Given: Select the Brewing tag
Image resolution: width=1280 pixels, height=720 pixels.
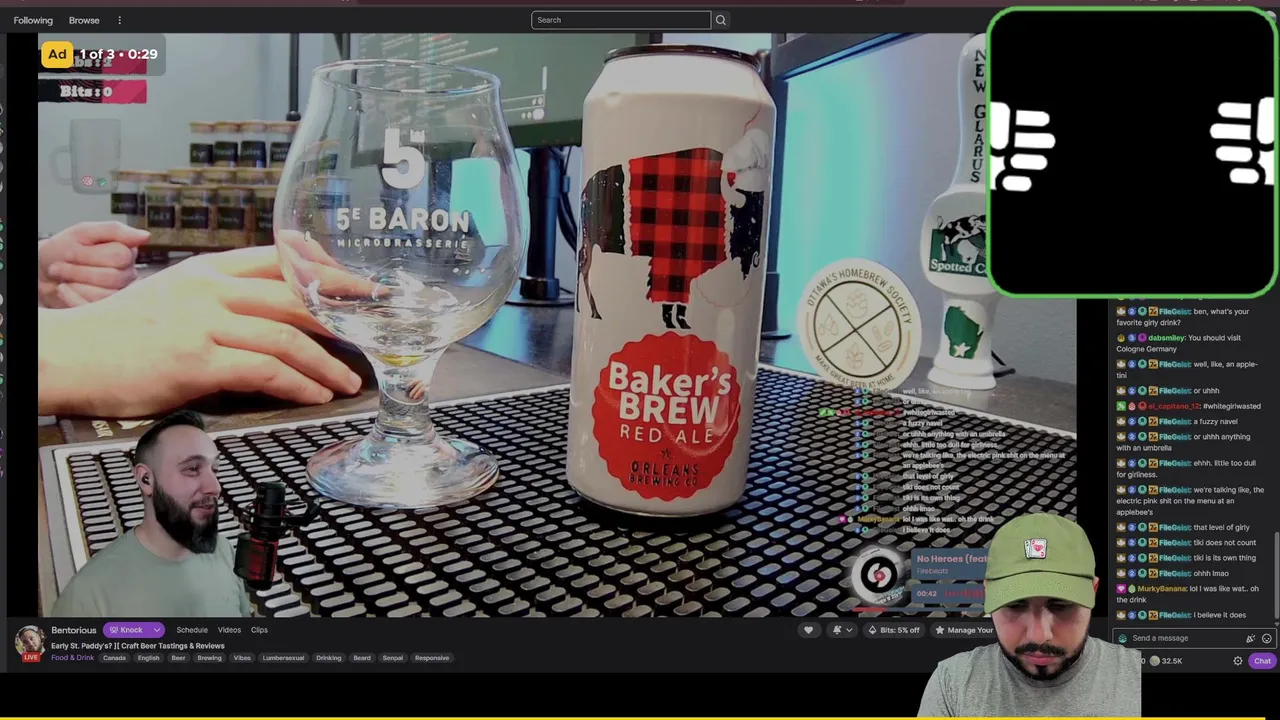Looking at the screenshot, I should [209, 658].
